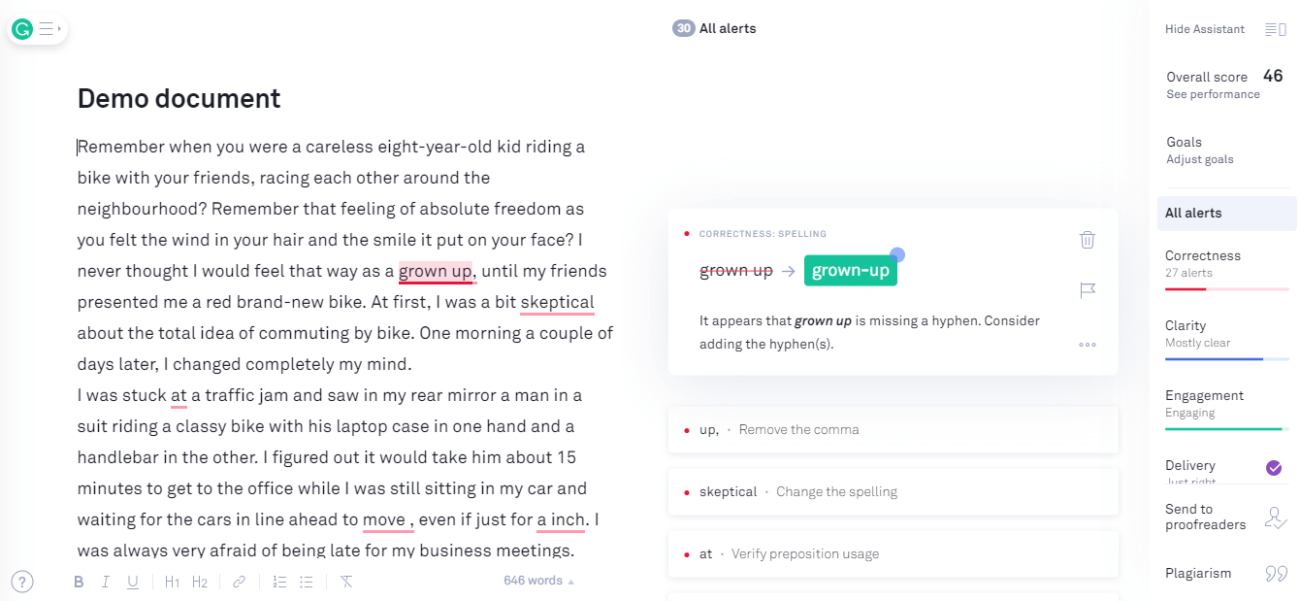This screenshot has height=601, width=1300.
Task: Apply bold formatting with B icon
Action: 79,582
